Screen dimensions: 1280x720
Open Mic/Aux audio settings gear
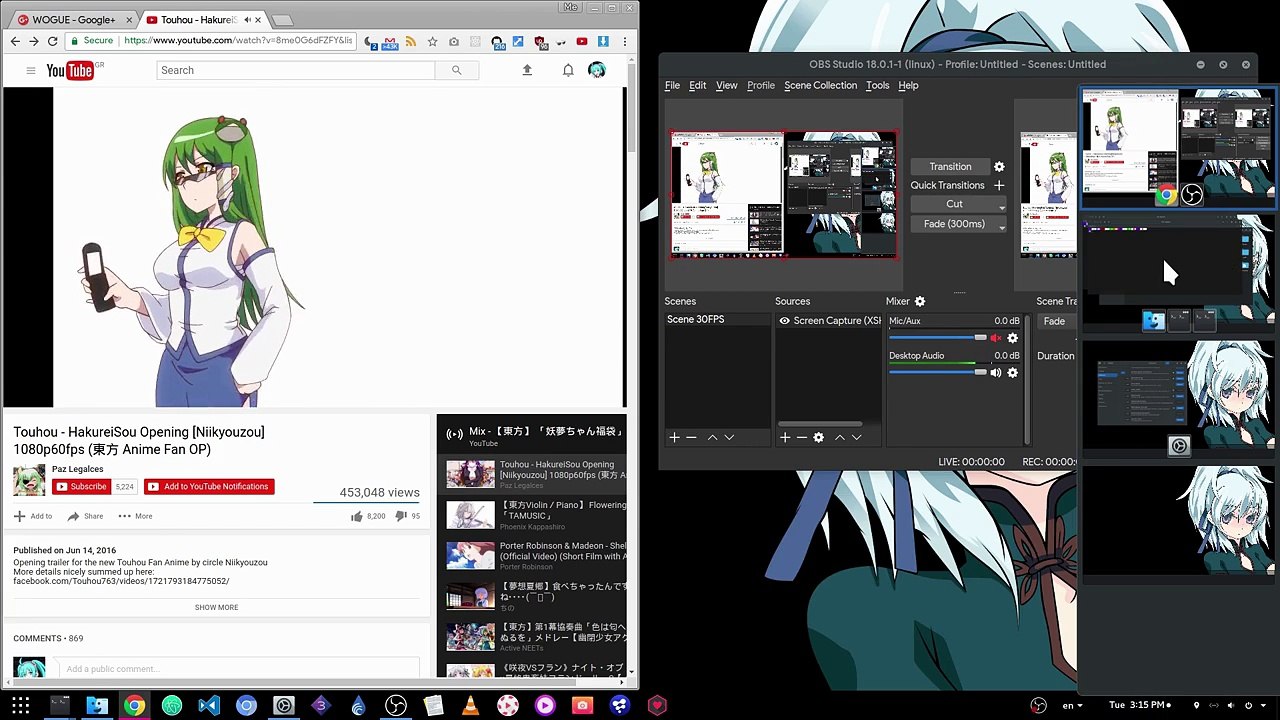pyautogui.click(x=1012, y=338)
